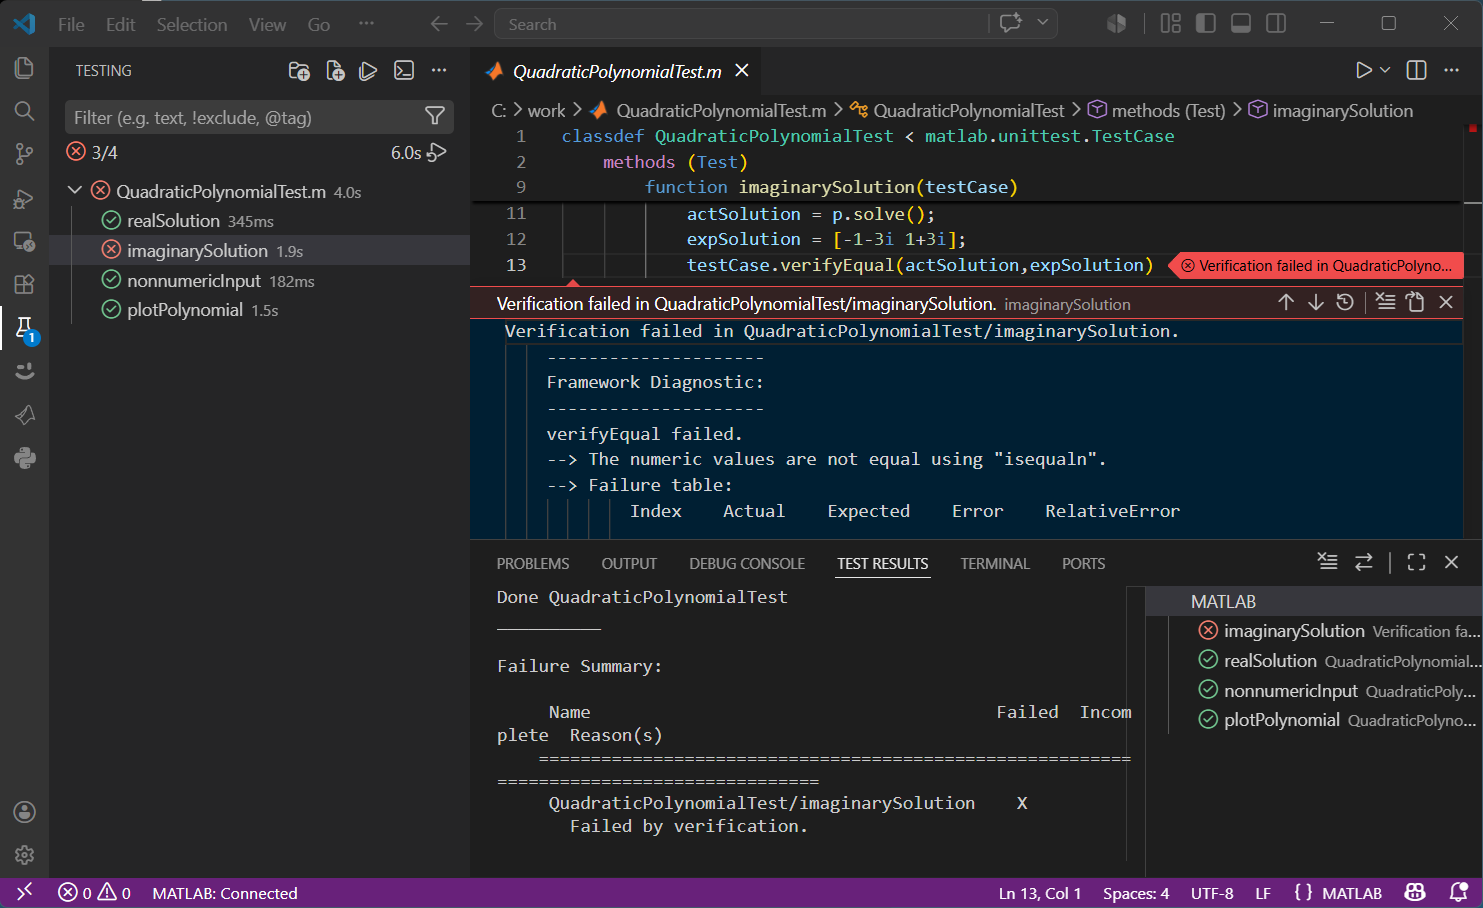Click Show Output terminal icon in Testing header
This screenshot has width=1483, height=908.
(404, 71)
